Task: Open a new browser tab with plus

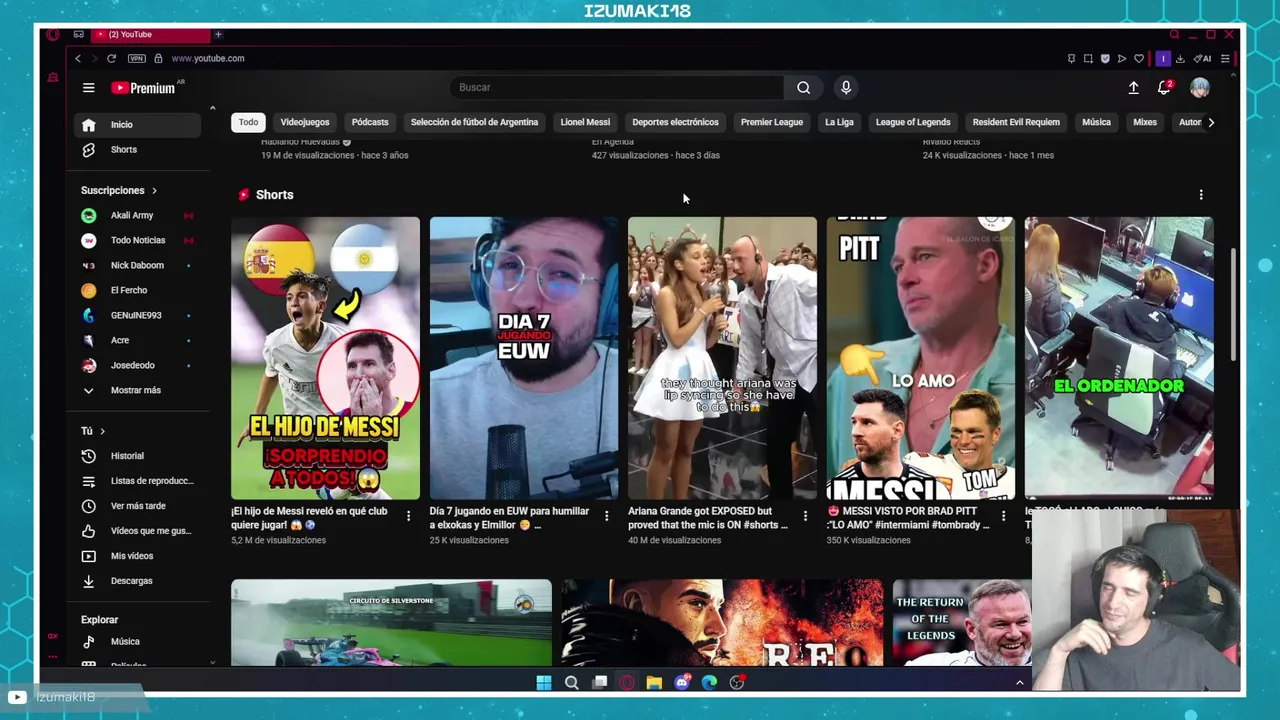Action: point(218,34)
